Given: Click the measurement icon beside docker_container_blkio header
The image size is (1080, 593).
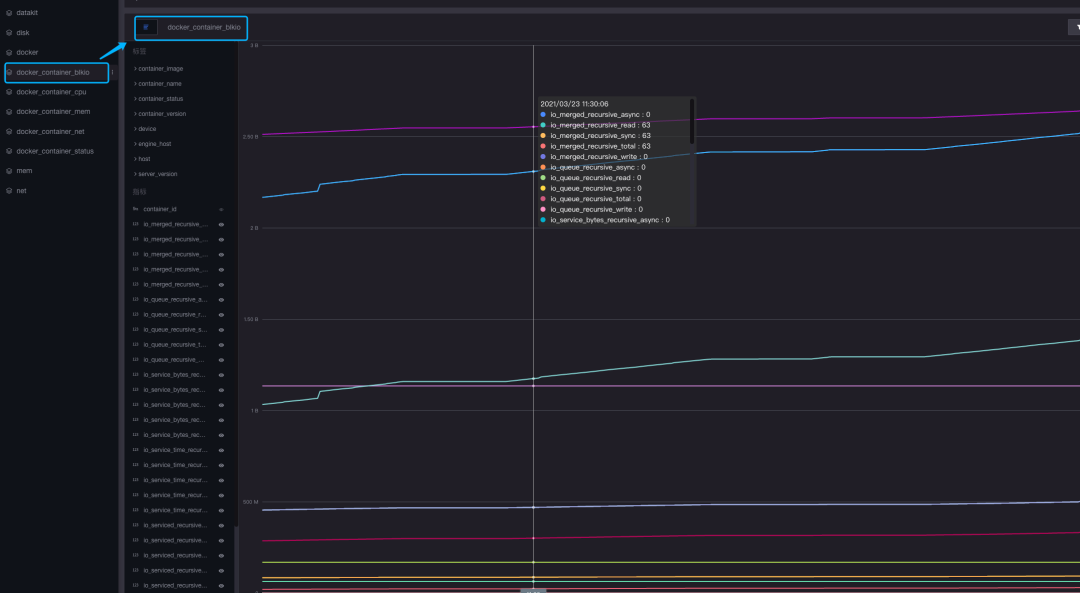Looking at the screenshot, I should click(x=146, y=27).
